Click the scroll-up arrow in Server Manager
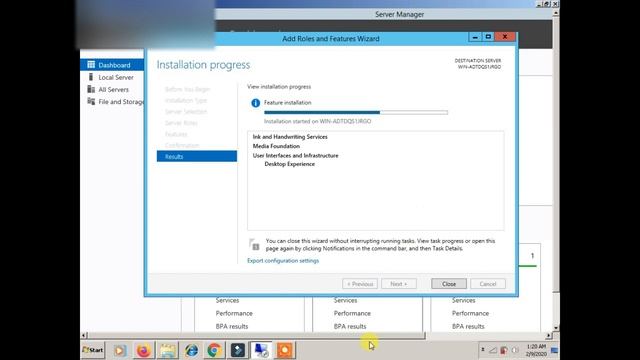This screenshot has height=360, width=640. [556, 13]
